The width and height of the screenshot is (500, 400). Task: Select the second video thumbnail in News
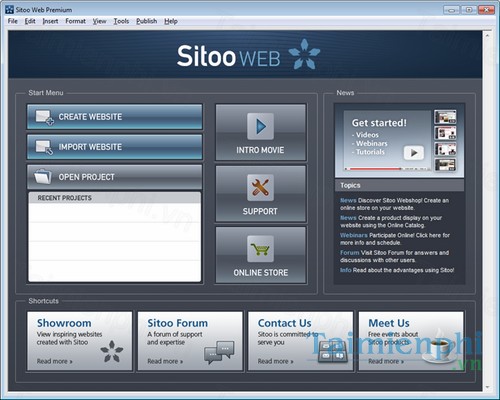point(445,133)
